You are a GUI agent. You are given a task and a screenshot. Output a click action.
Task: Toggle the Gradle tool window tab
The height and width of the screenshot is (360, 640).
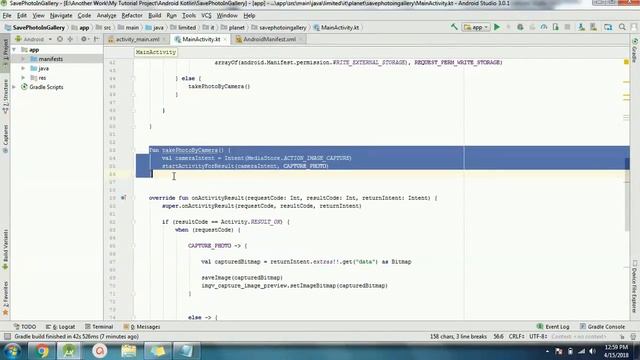click(635, 51)
